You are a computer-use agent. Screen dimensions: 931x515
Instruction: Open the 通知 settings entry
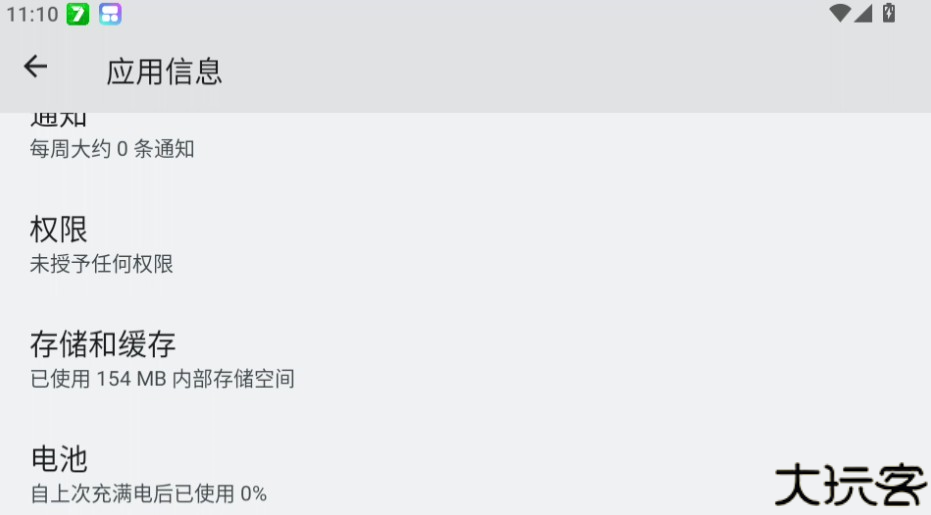click(58, 120)
